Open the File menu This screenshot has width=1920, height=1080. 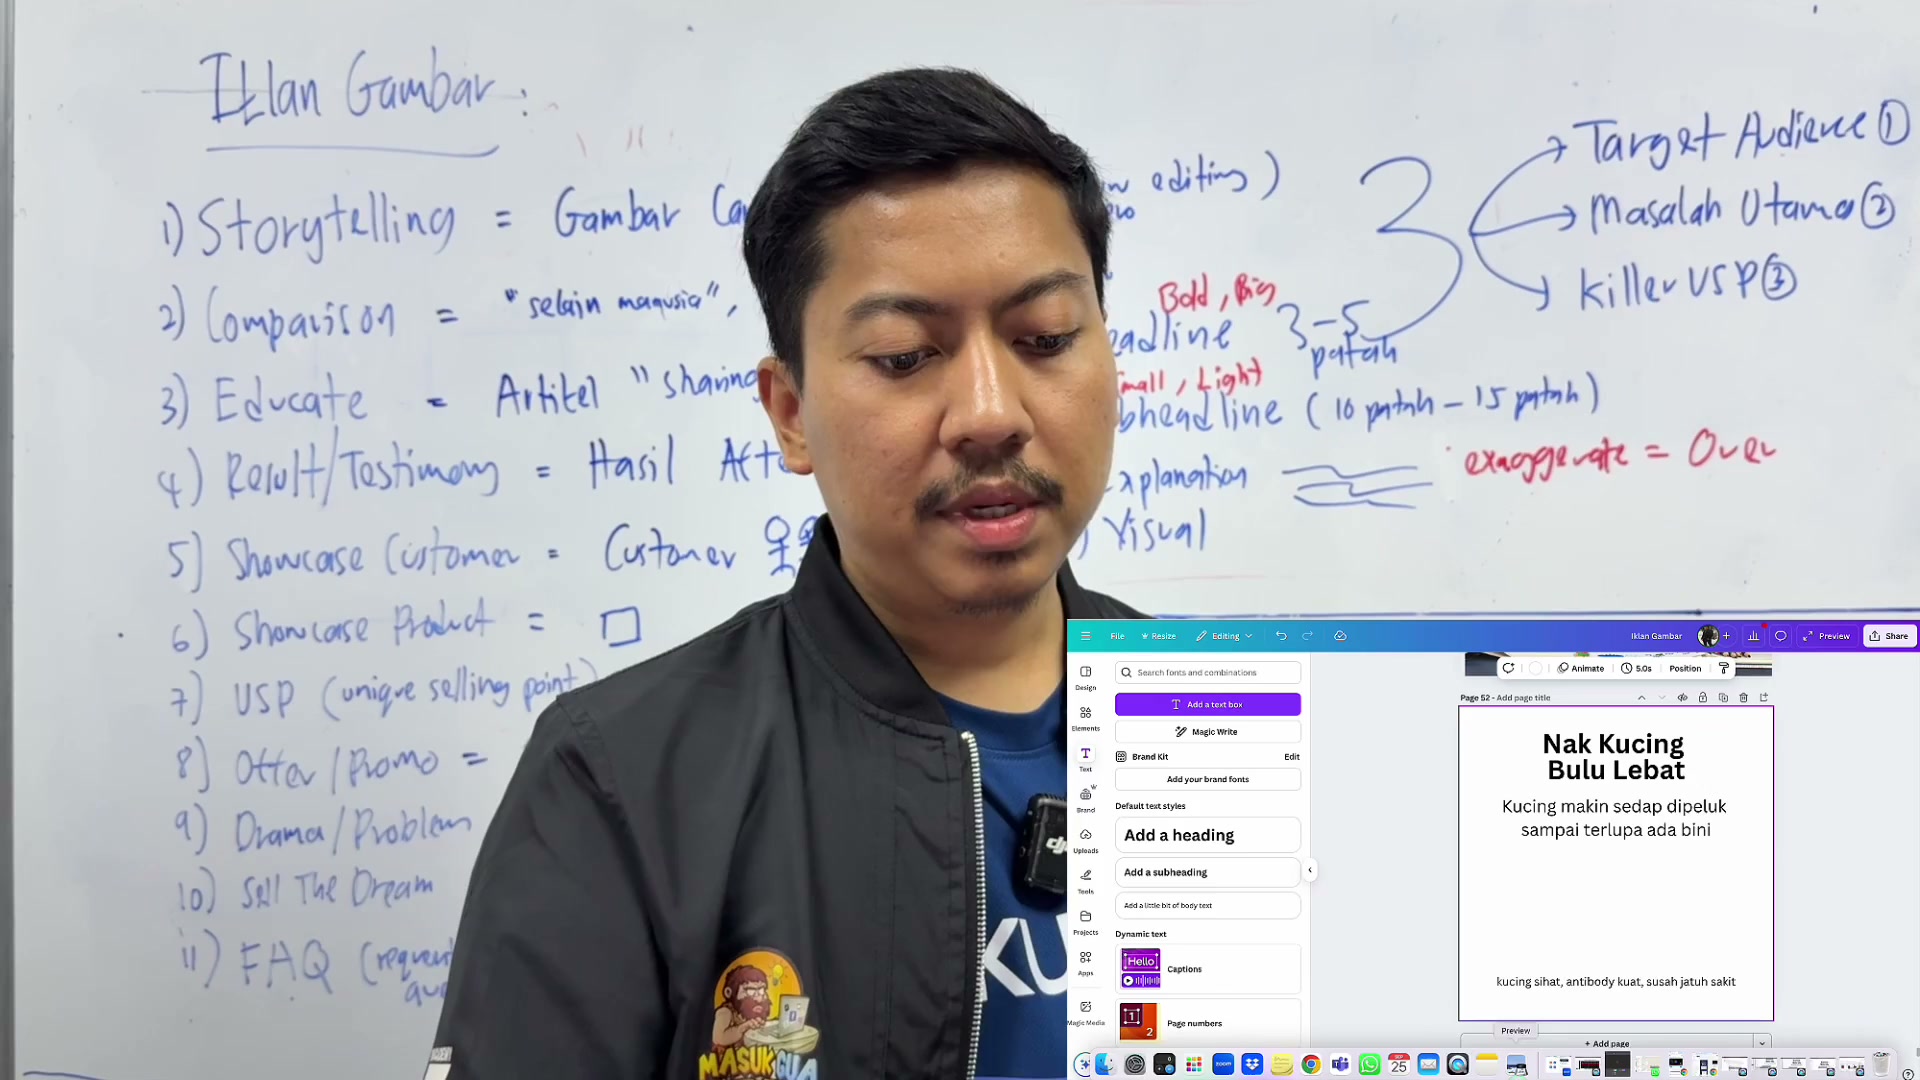click(x=1117, y=636)
